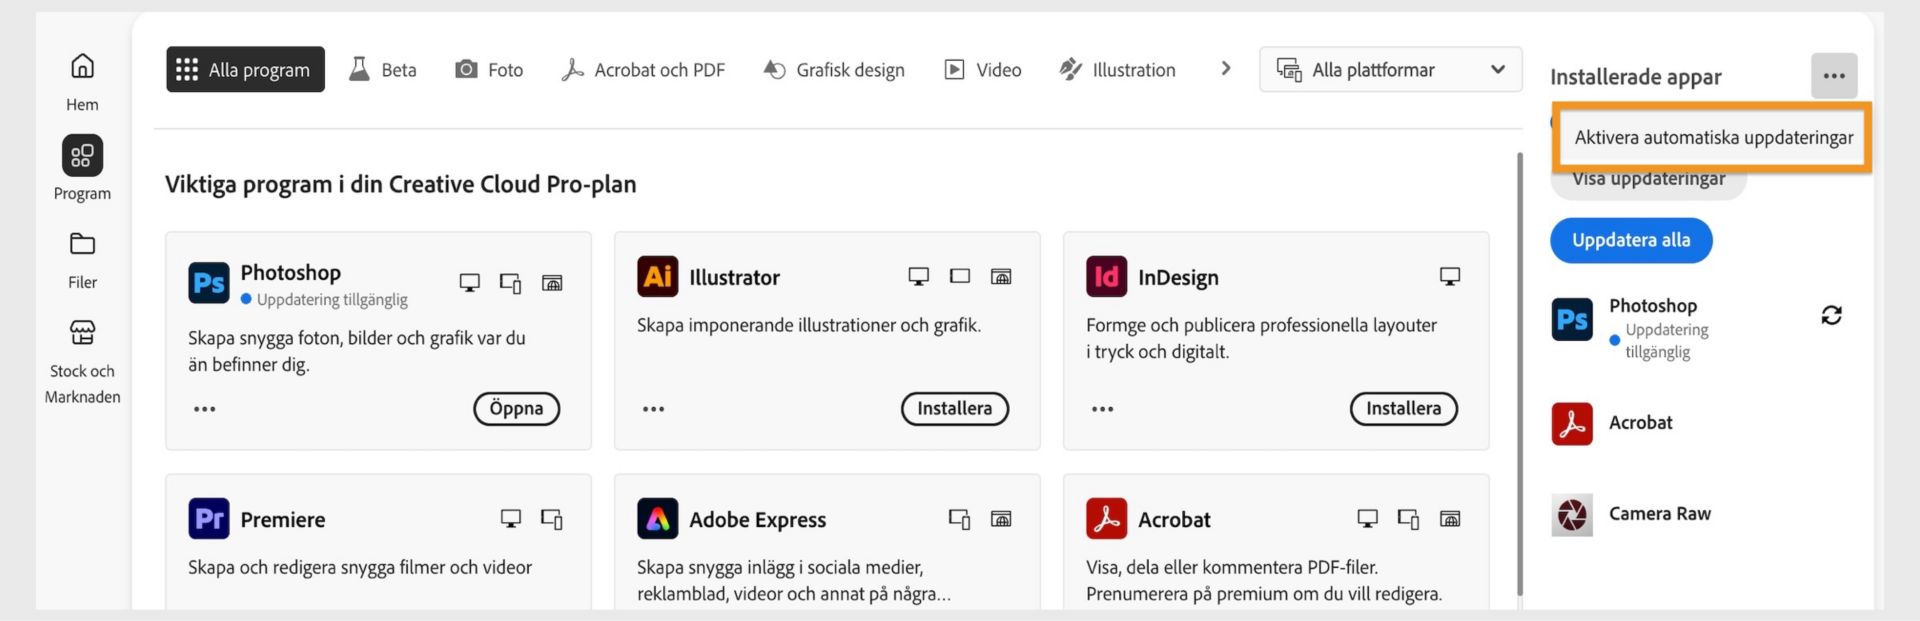Click the Premiere Pr app icon
This screenshot has height=621, width=1920.
208,518
